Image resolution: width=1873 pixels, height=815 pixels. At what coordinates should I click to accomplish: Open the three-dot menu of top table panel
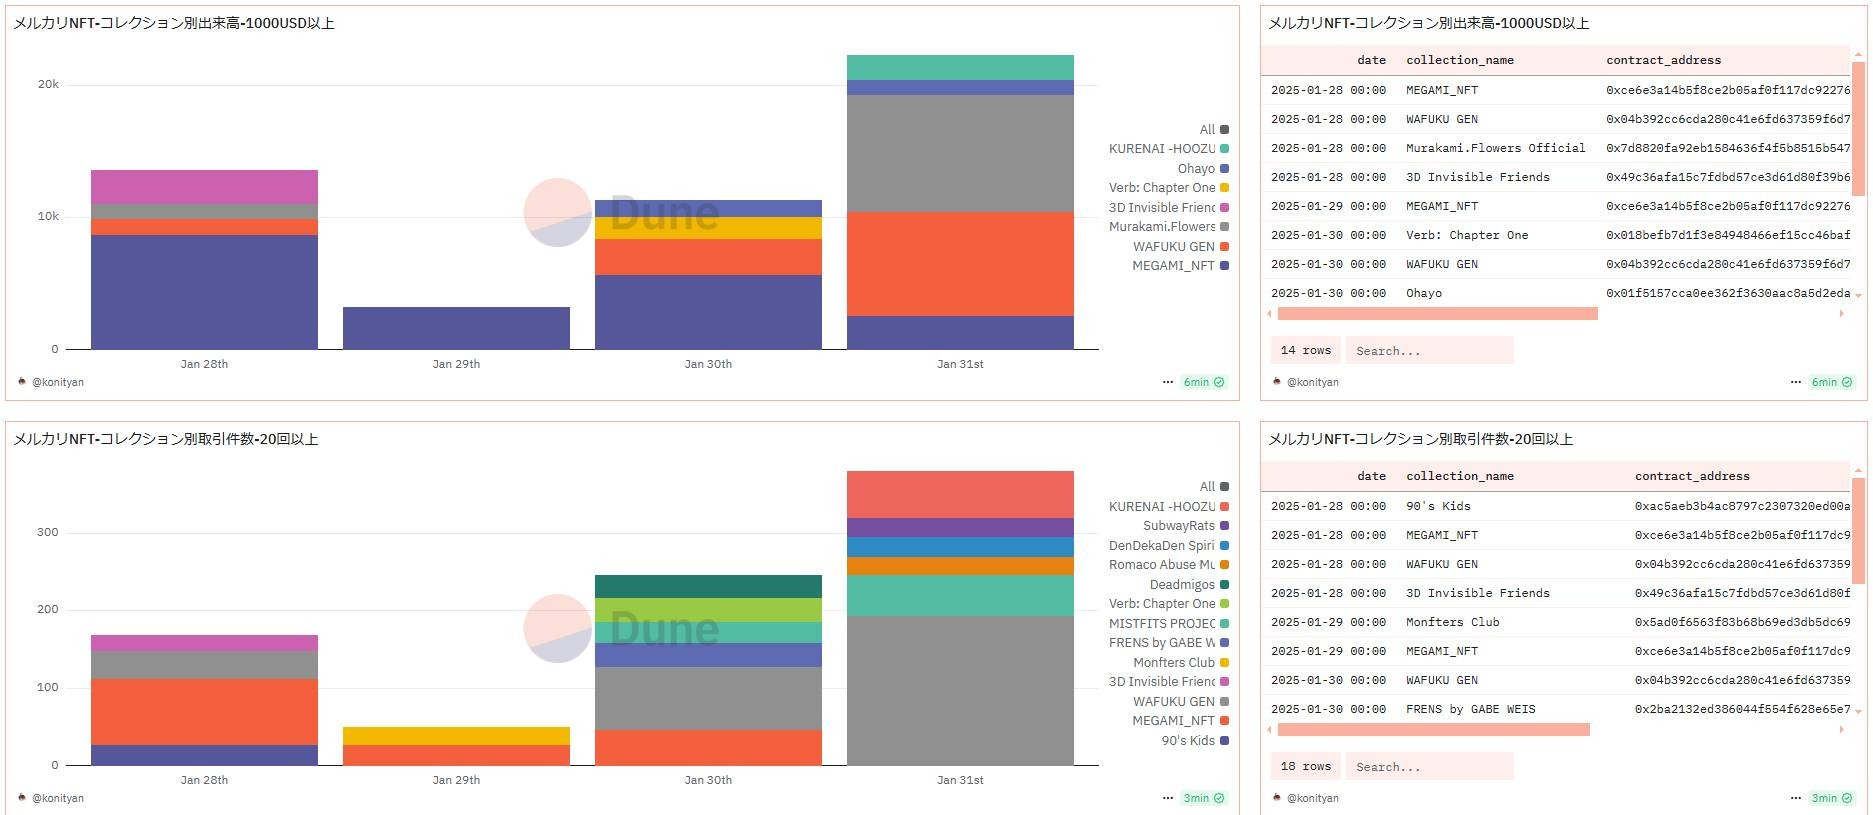tap(1795, 382)
